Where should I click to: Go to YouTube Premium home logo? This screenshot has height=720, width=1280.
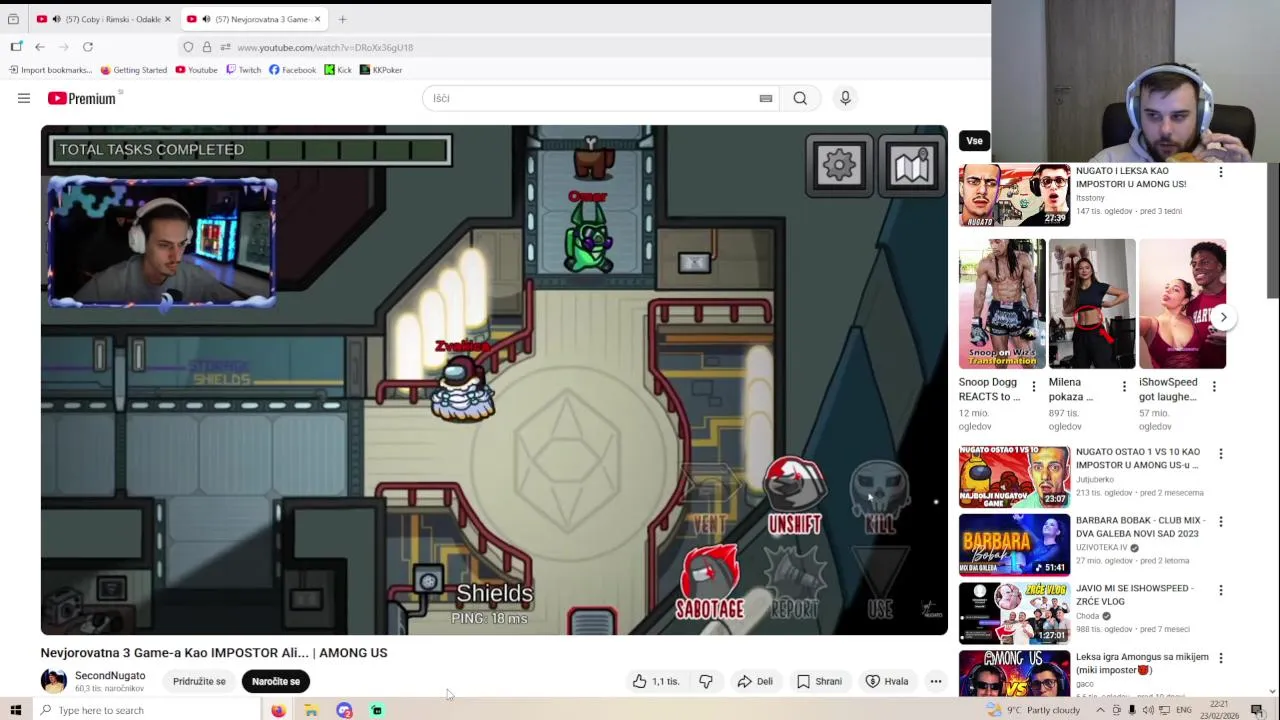tap(84, 98)
